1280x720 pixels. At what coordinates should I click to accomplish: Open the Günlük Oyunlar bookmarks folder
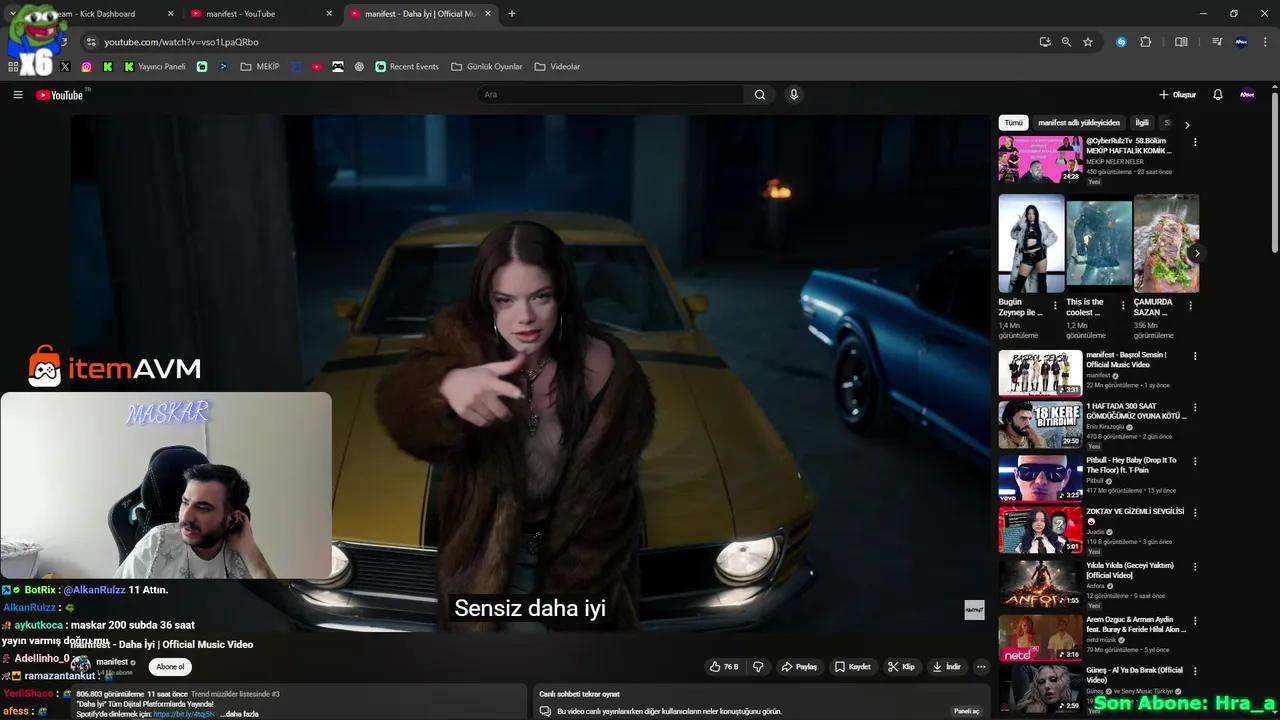(487, 67)
